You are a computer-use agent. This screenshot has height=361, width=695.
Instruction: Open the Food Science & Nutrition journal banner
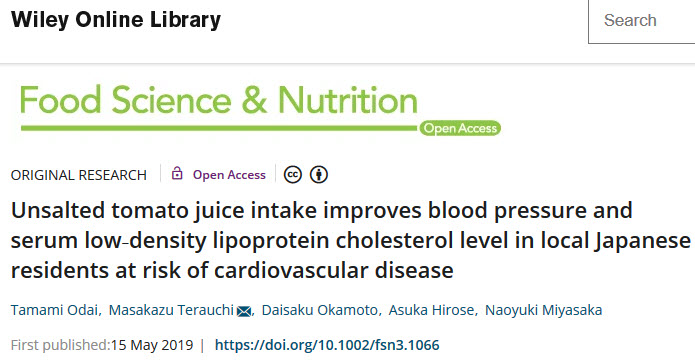[x=260, y=109]
